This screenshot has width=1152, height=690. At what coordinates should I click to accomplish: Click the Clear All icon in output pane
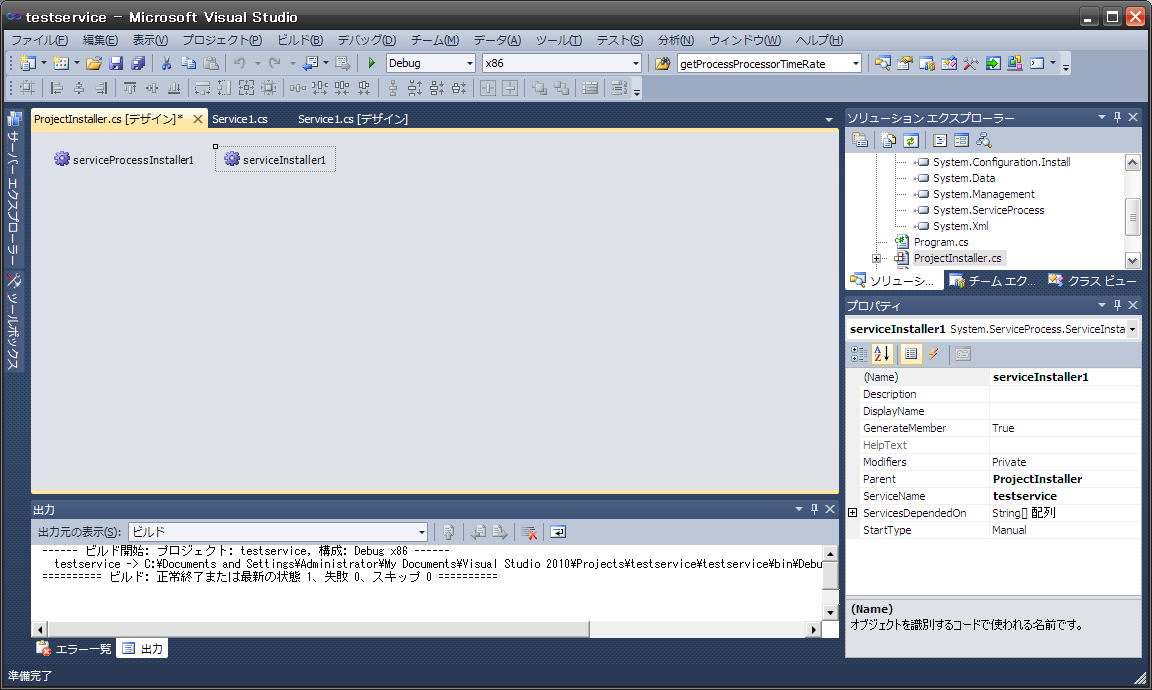click(x=529, y=532)
